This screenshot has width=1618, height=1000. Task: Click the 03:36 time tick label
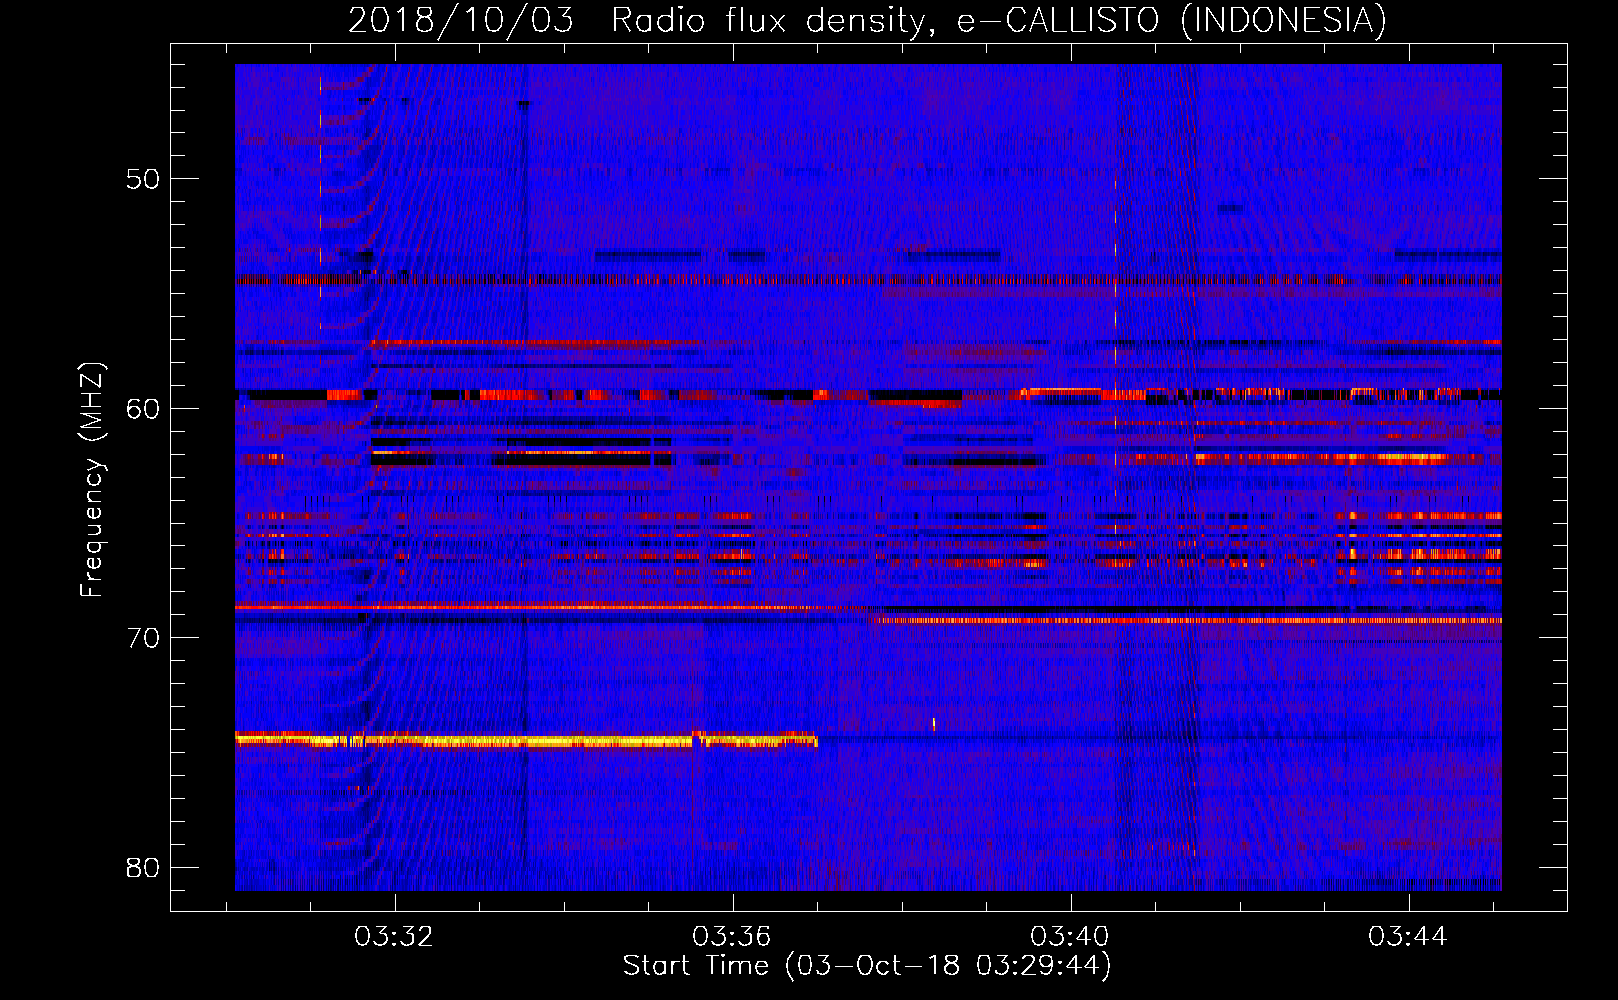(732, 937)
